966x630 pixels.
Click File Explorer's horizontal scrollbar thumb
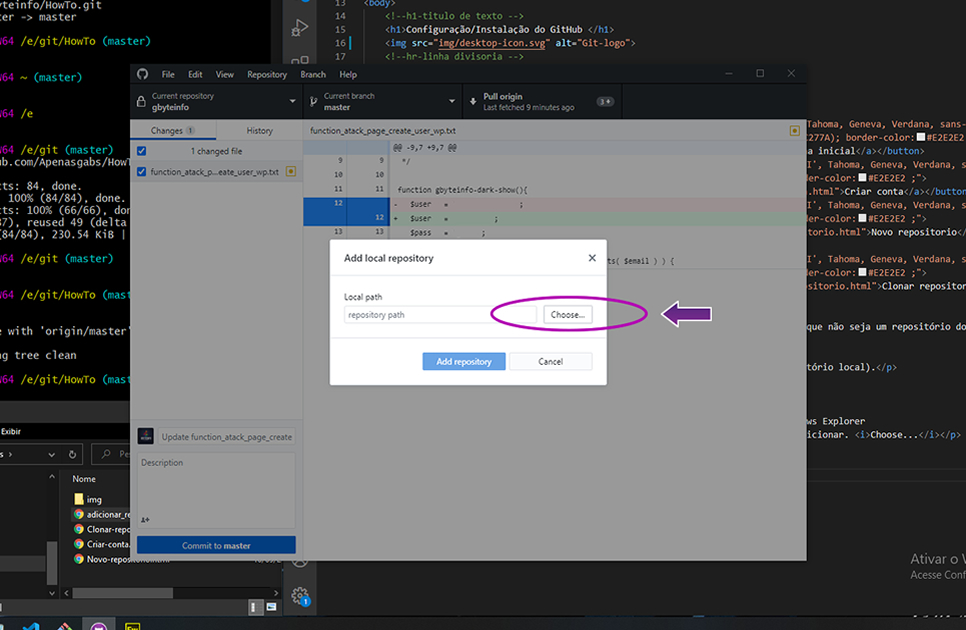123,593
